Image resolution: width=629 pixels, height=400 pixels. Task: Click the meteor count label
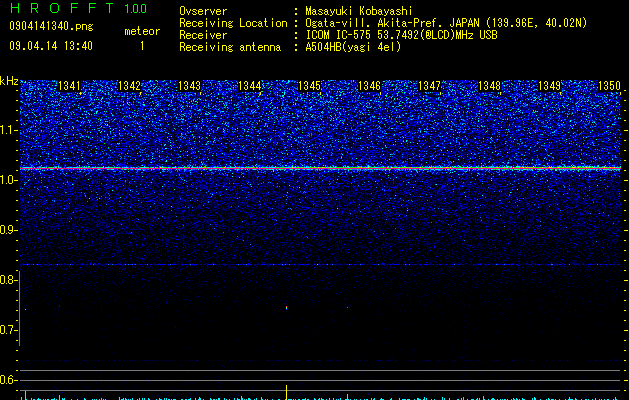(x=142, y=31)
